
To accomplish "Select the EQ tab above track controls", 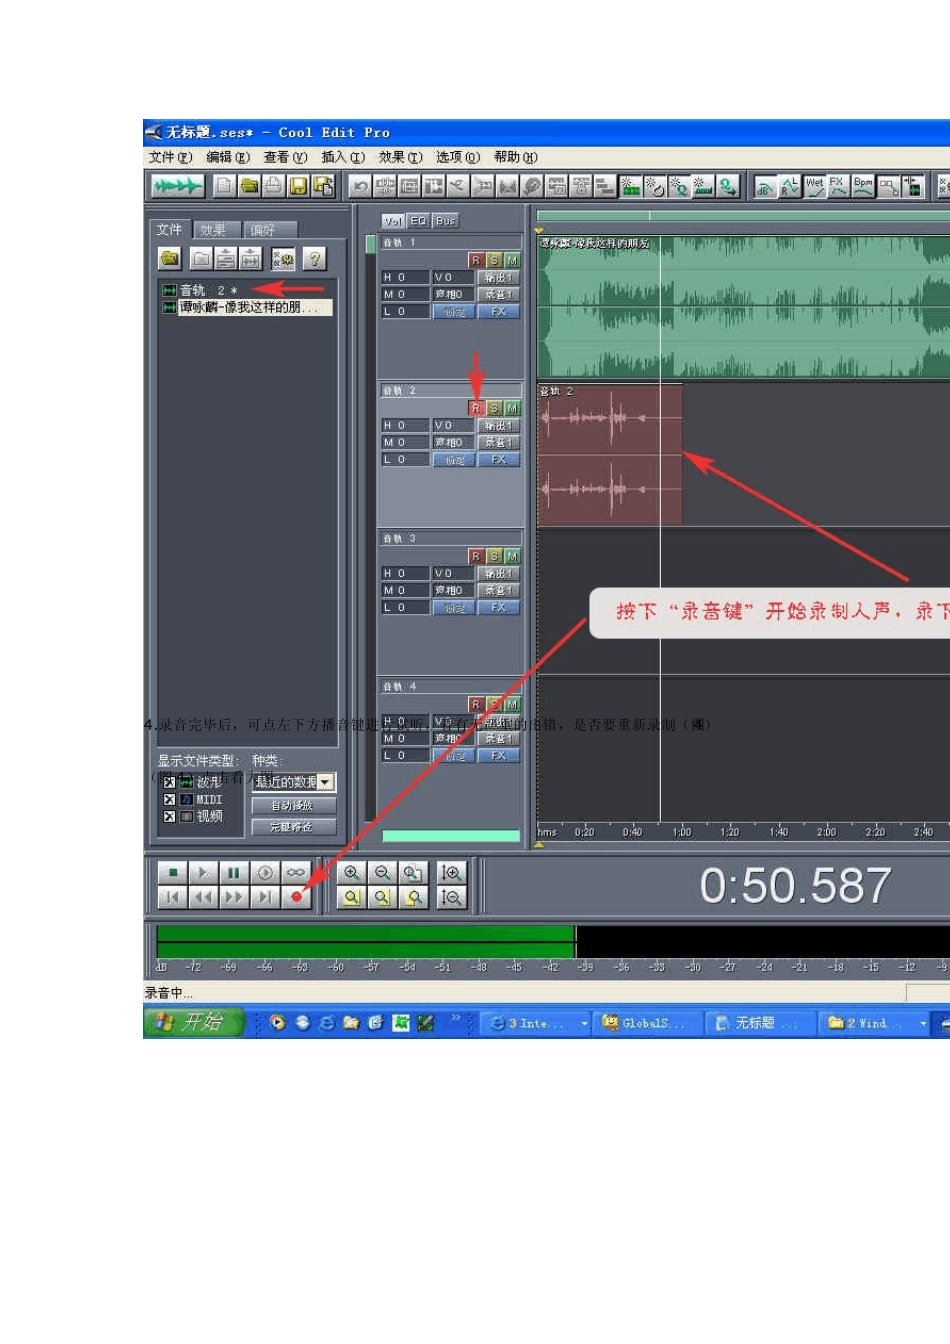I will tap(418, 221).
